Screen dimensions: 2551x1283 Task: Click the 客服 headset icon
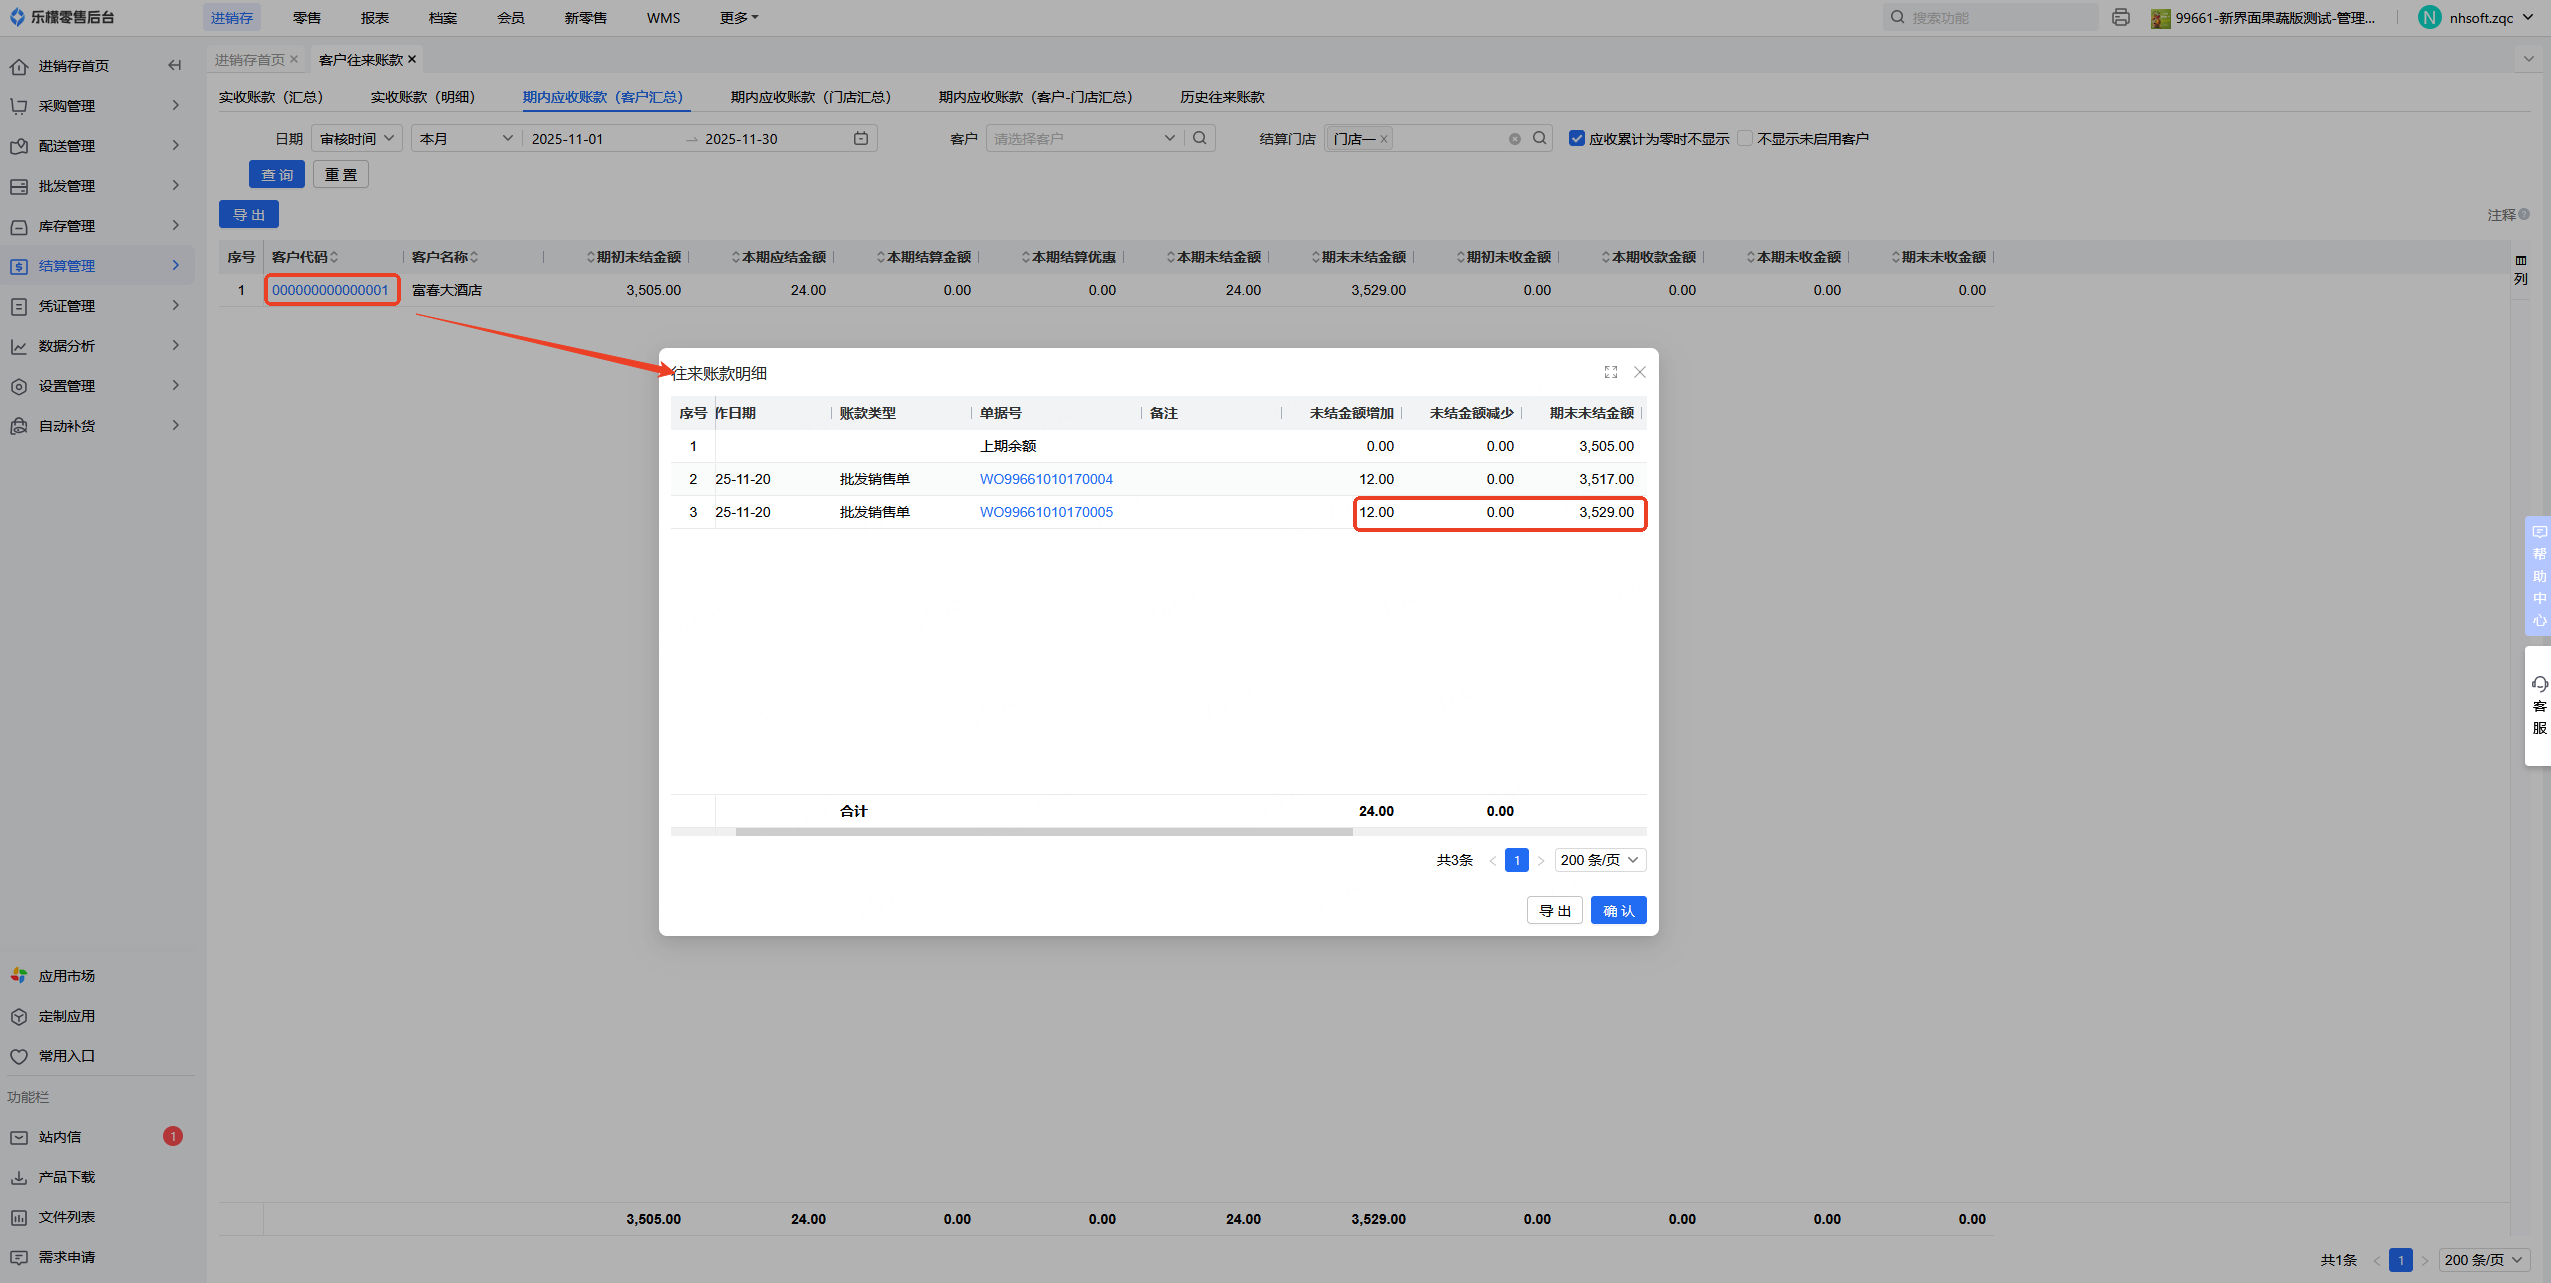pyautogui.click(x=2539, y=685)
